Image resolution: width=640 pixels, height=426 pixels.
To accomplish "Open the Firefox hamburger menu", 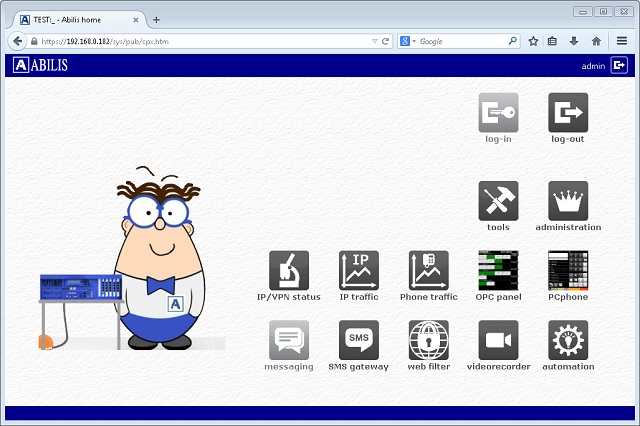I will click(x=620, y=41).
